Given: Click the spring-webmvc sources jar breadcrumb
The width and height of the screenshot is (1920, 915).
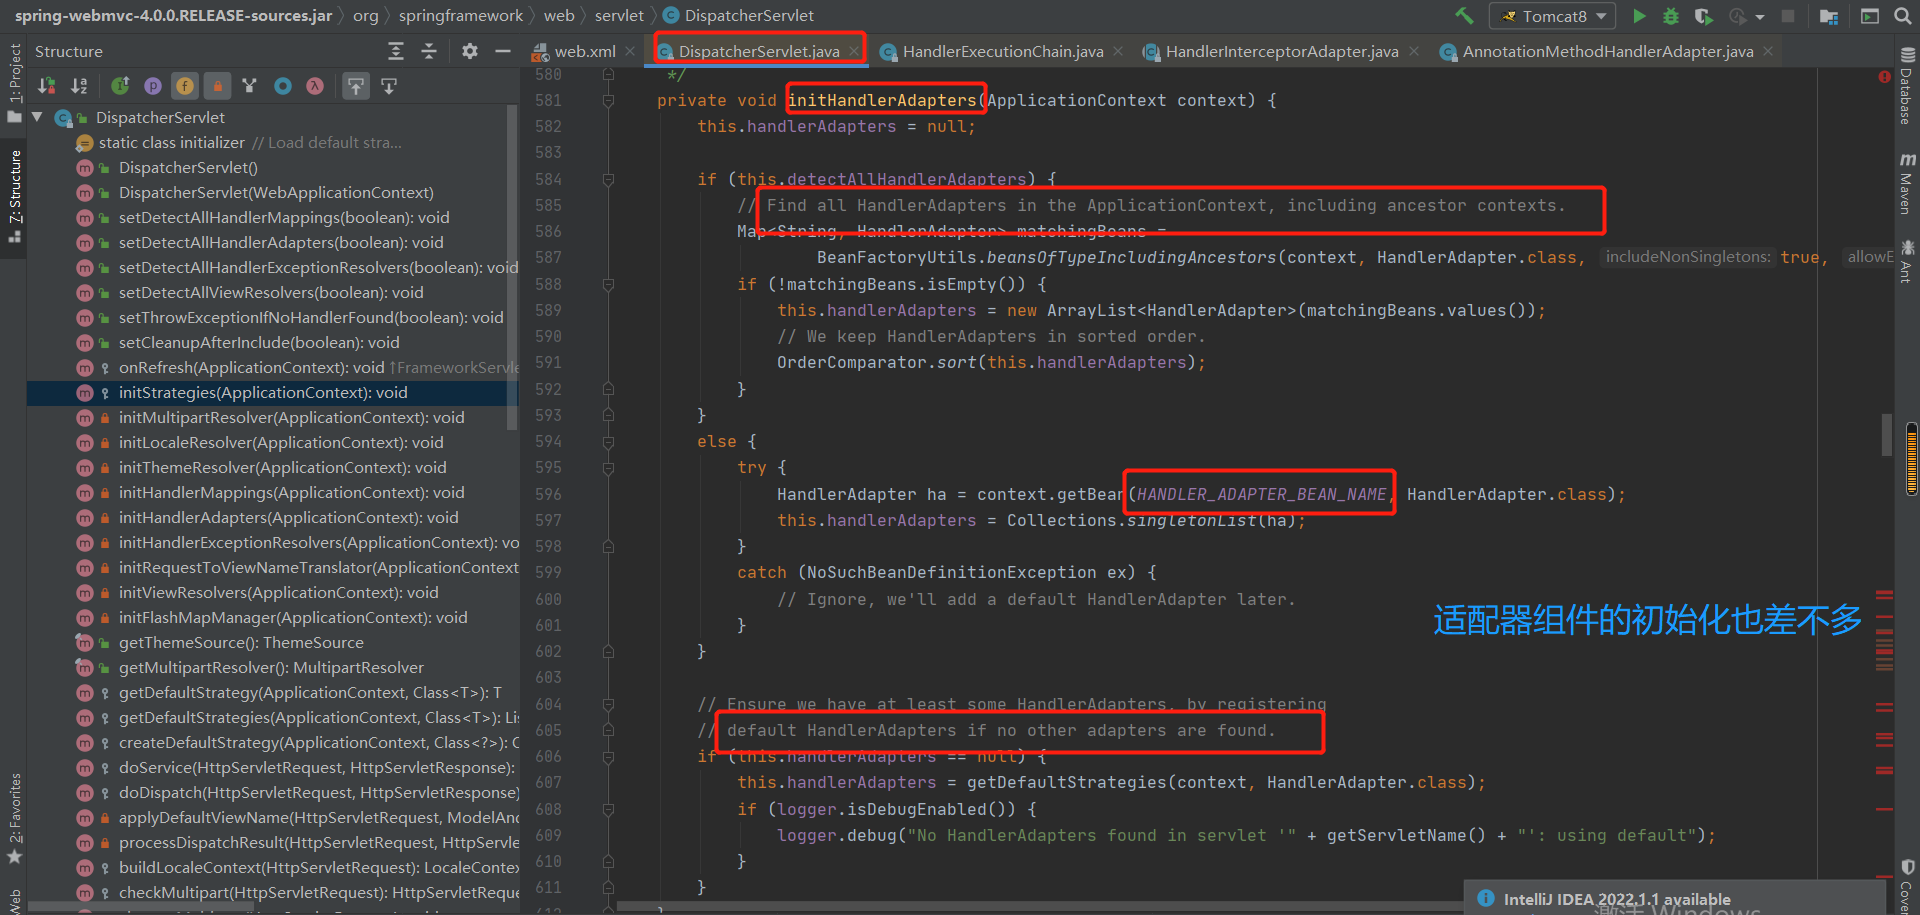Looking at the screenshot, I should point(173,16).
